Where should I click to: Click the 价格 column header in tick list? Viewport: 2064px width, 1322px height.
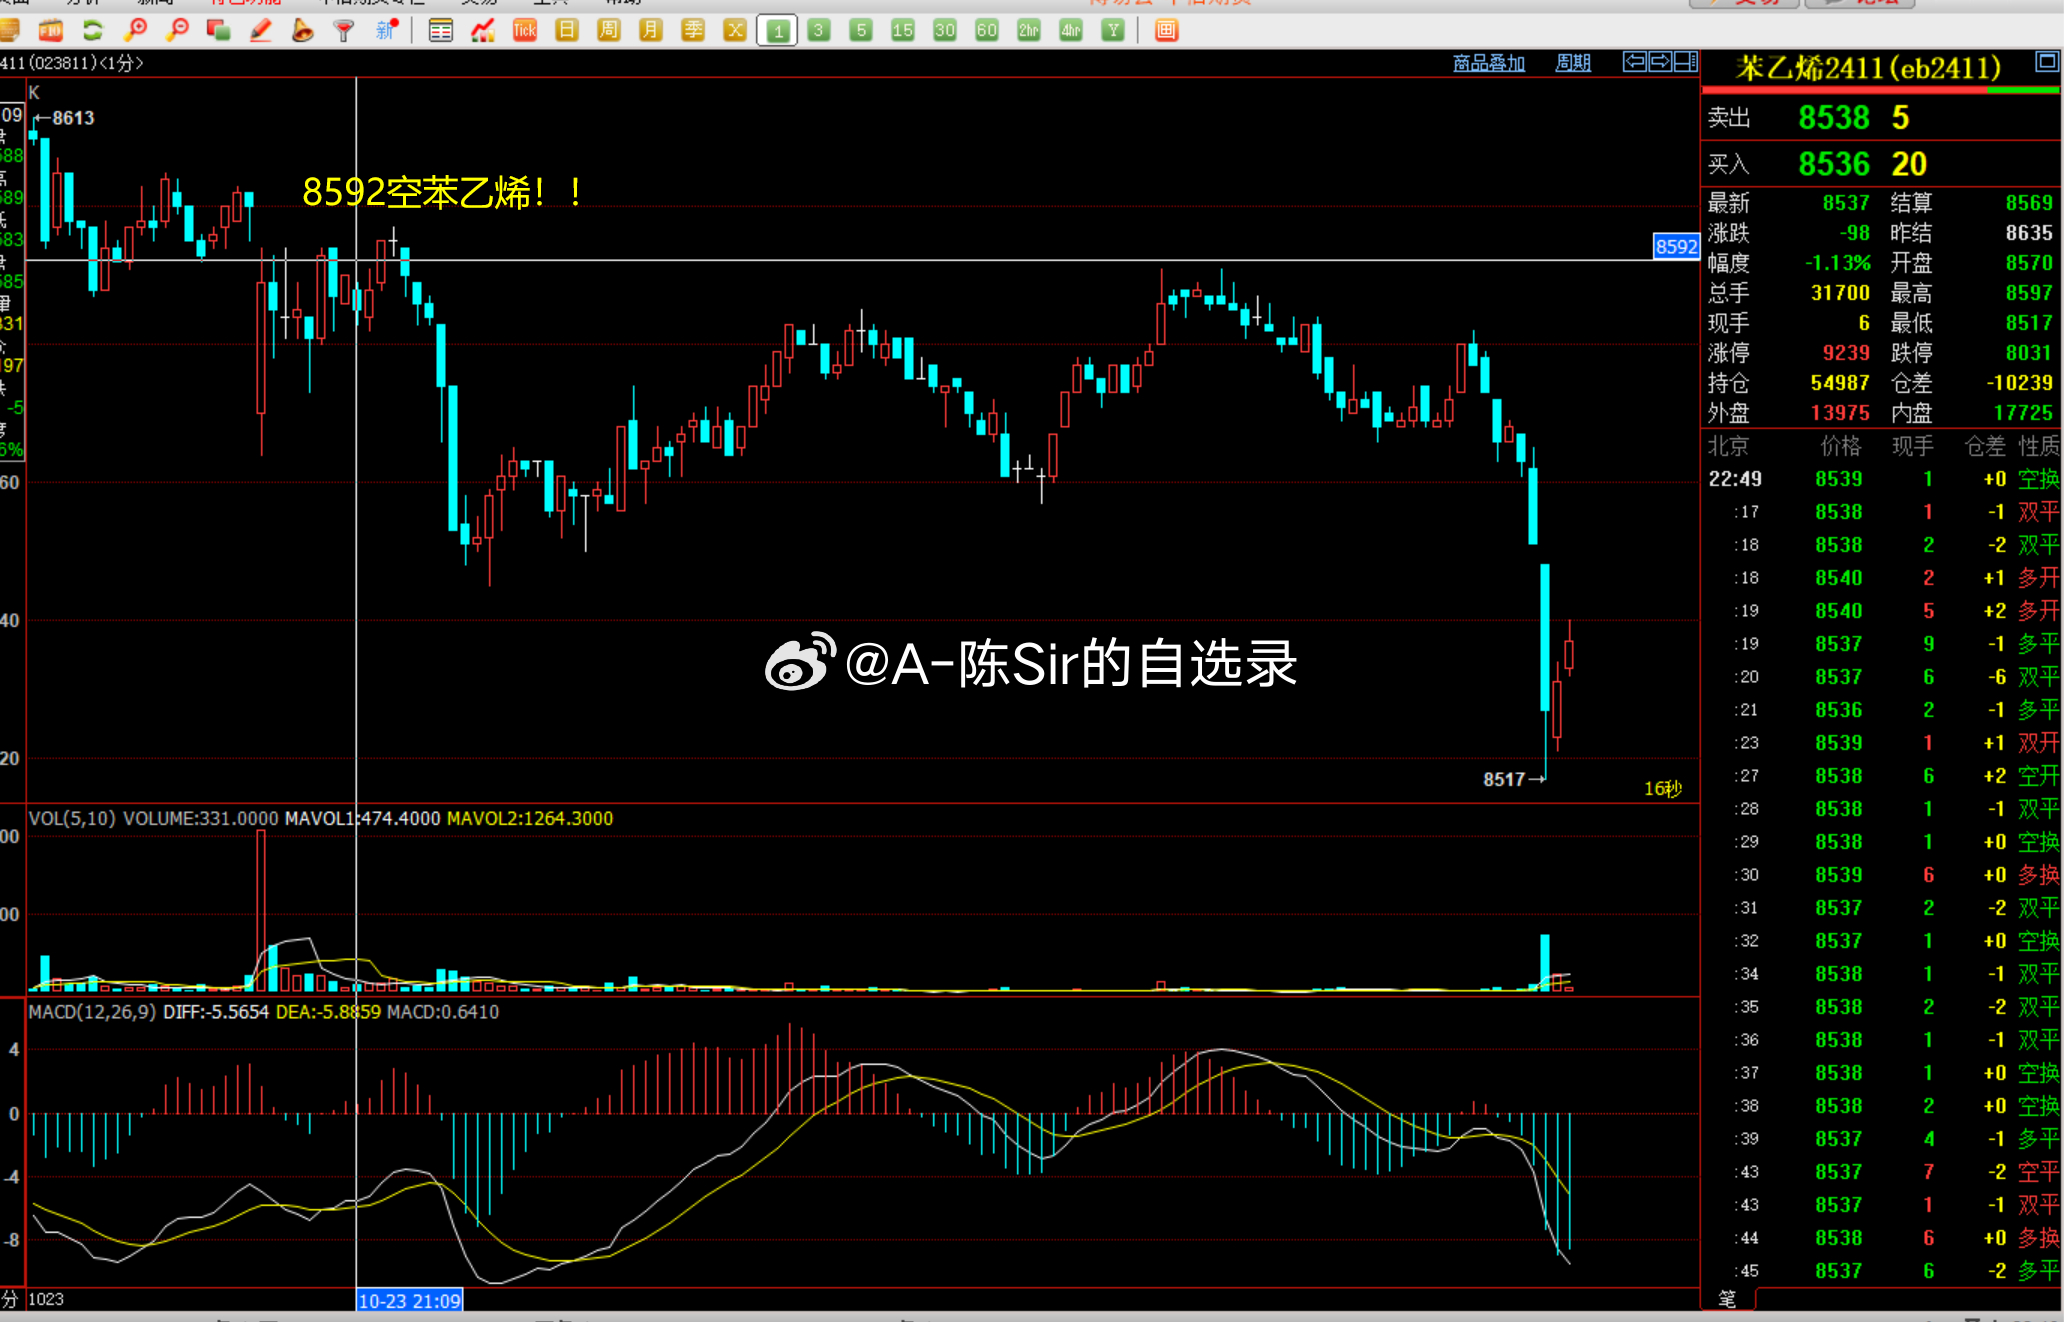click(x=1840, y=446)
